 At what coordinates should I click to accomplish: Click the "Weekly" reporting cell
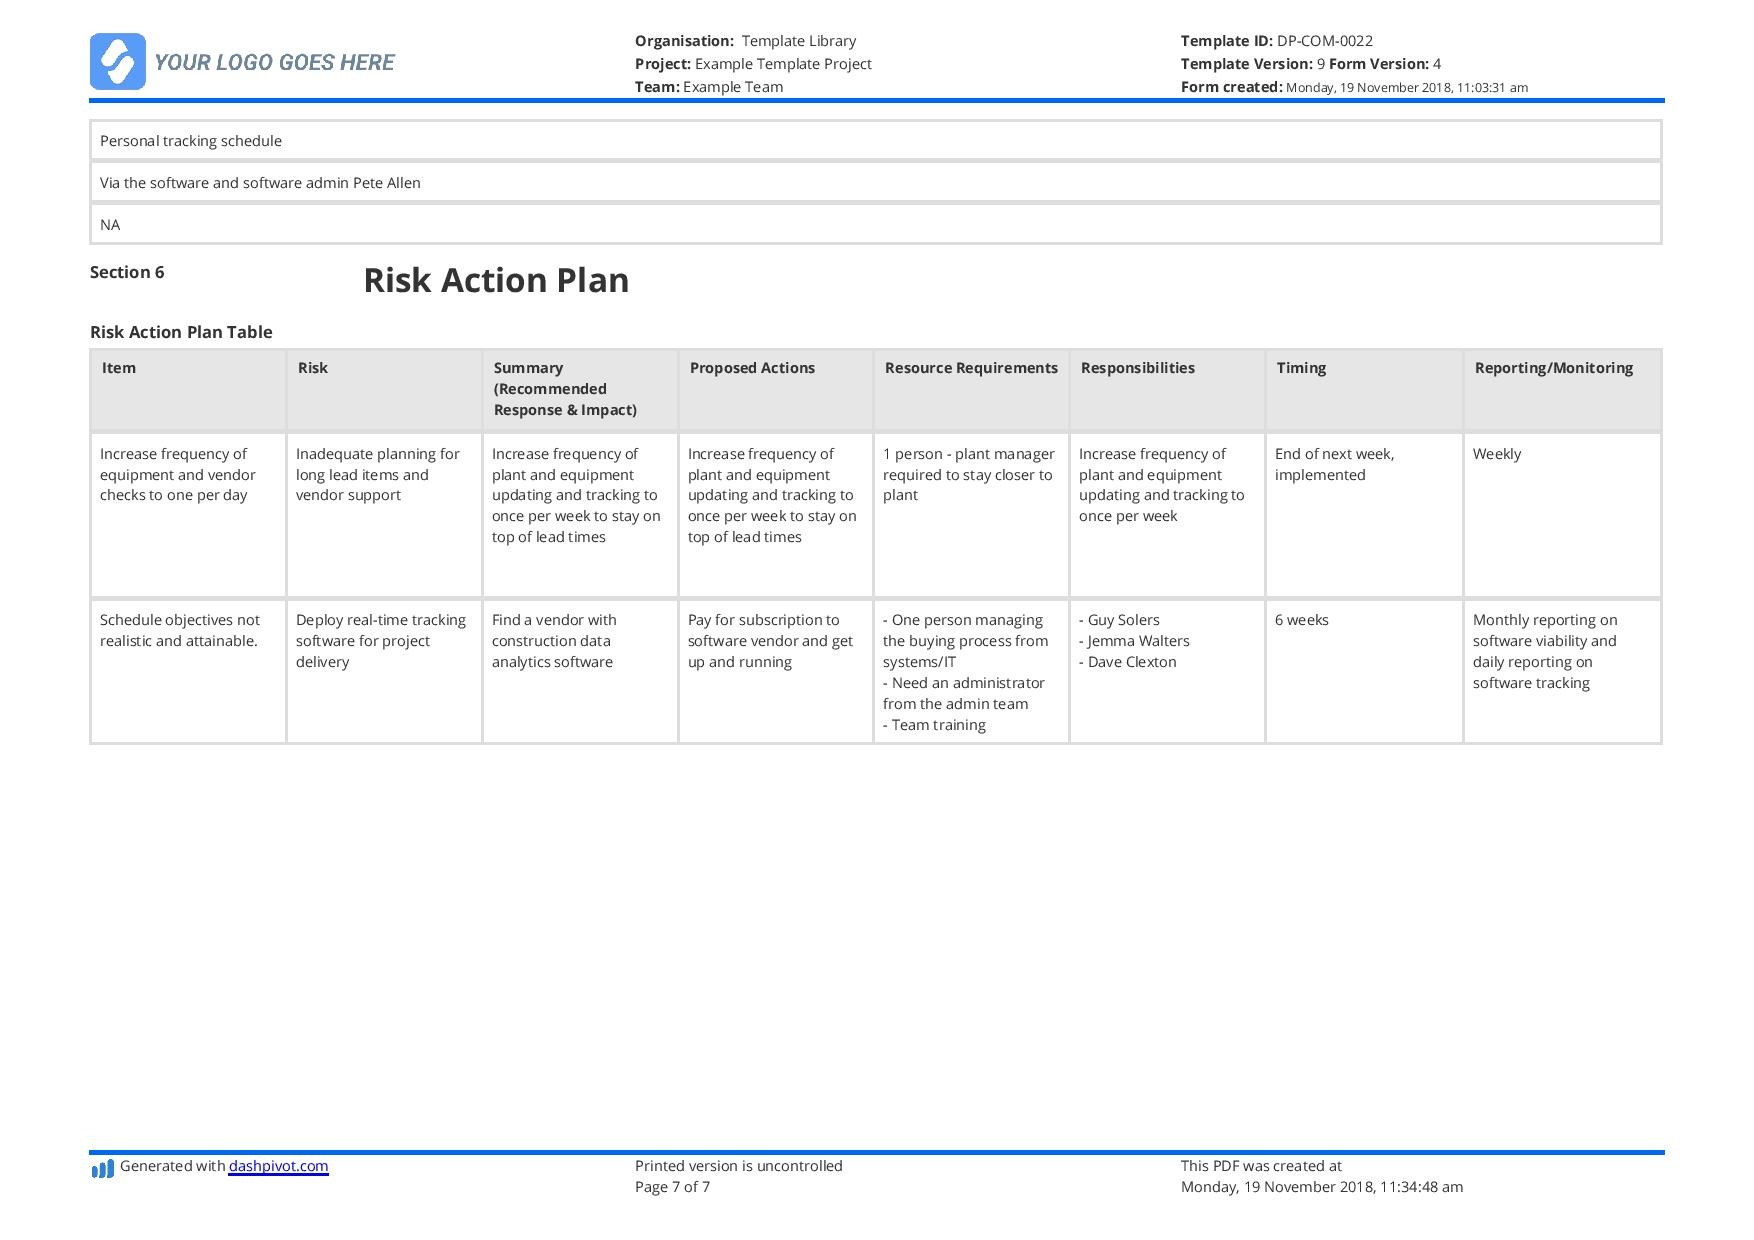coord(1561,514)
